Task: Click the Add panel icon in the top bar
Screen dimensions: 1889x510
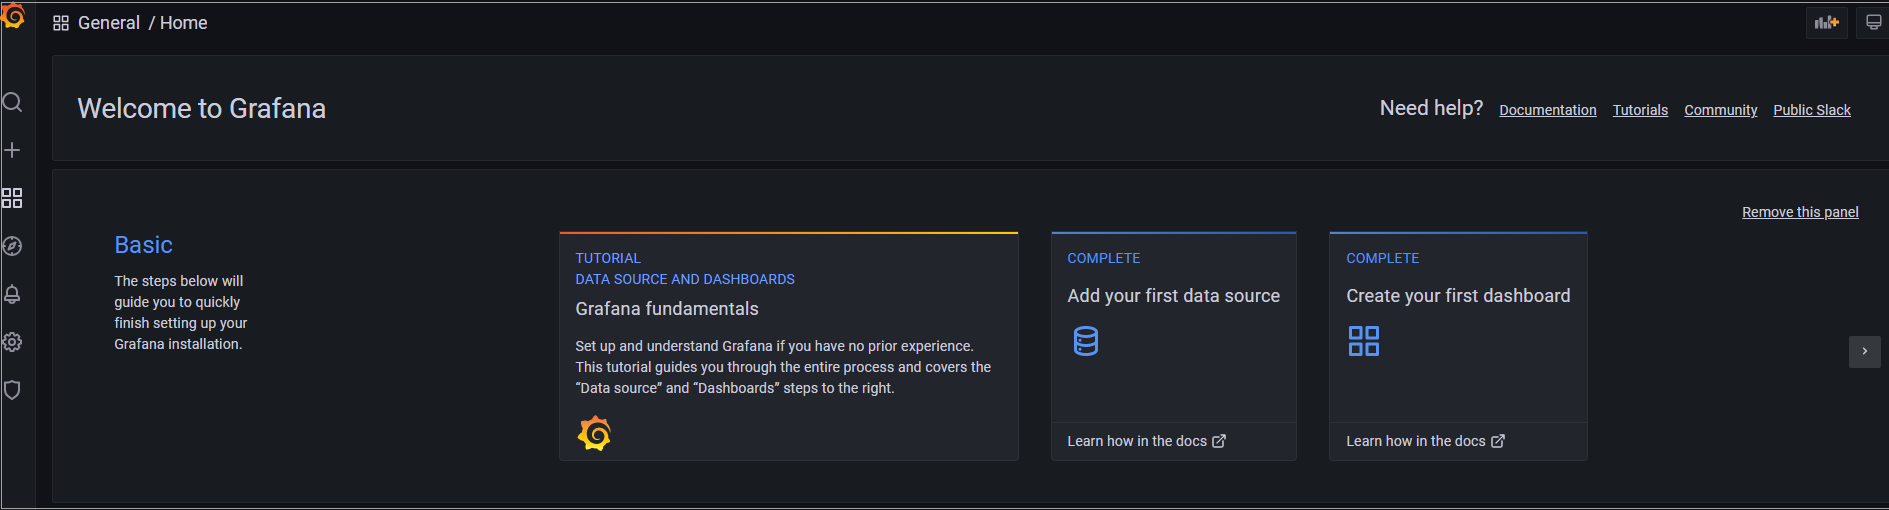Action: point(1827,22)
